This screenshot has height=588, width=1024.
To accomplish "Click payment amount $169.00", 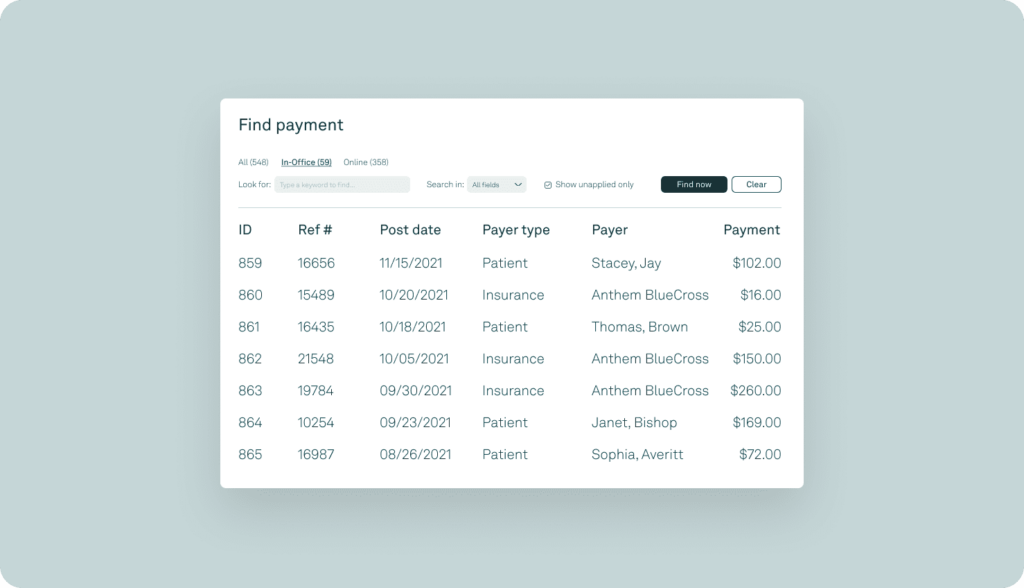I will point(756,423).
